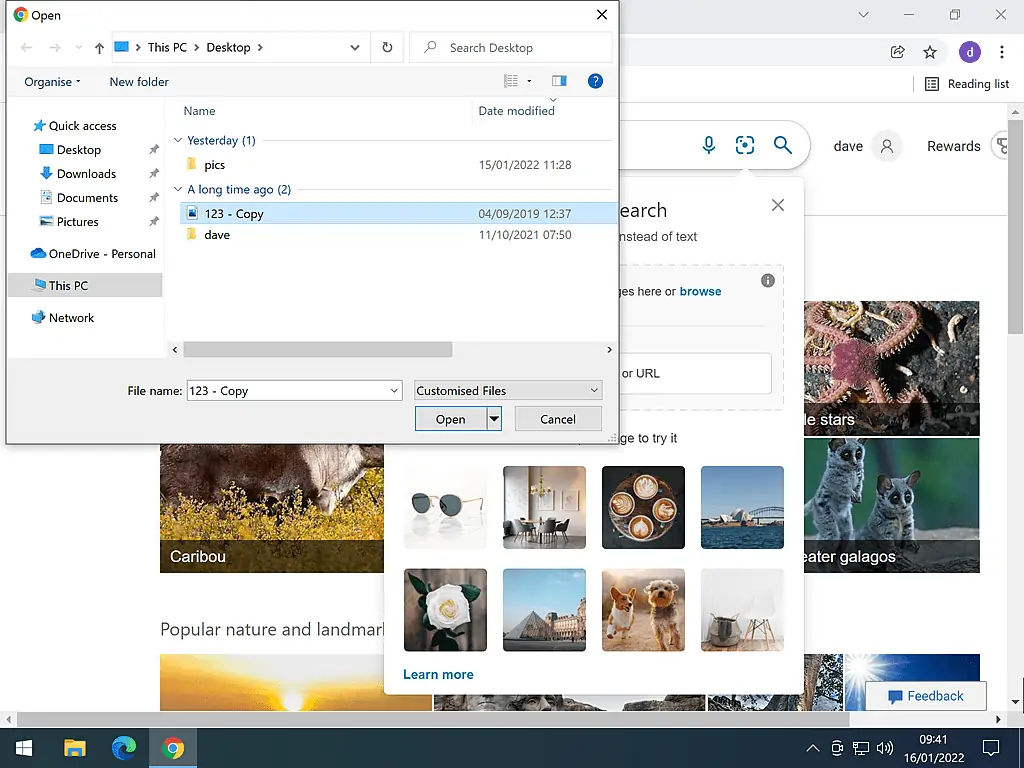Open the Customised Files file type dropdown

[x=507, y=390]
